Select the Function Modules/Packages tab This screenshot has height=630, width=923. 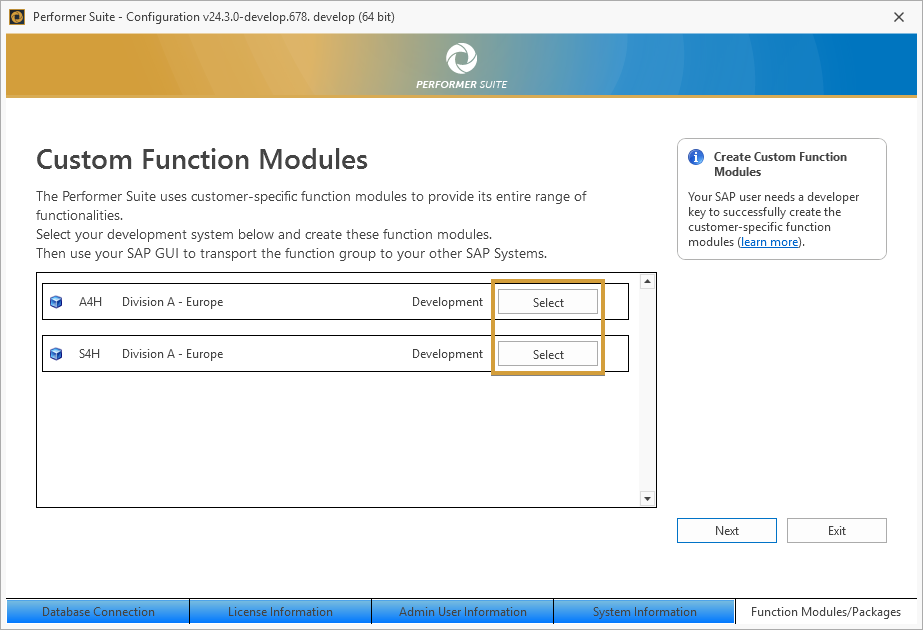[x=825, y=612]
